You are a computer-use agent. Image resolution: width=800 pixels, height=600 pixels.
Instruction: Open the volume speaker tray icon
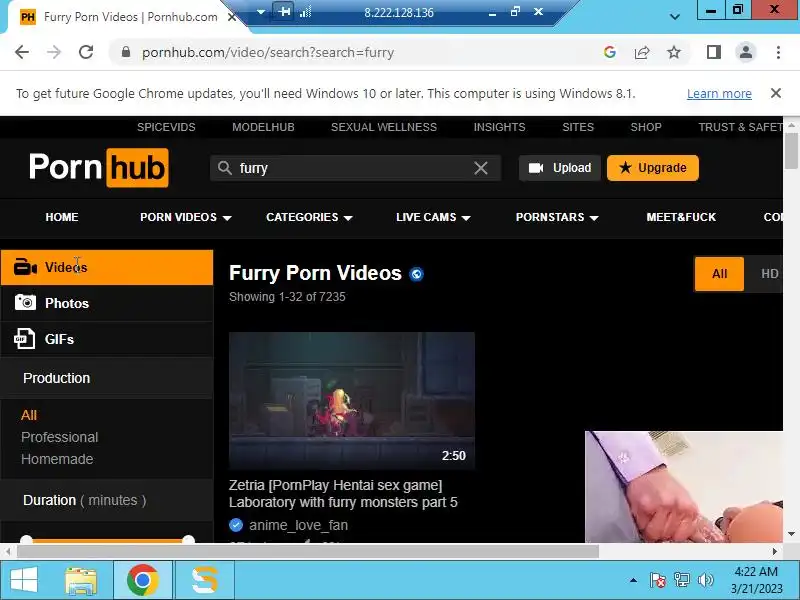pyautogui.click(x=706, y=580)
